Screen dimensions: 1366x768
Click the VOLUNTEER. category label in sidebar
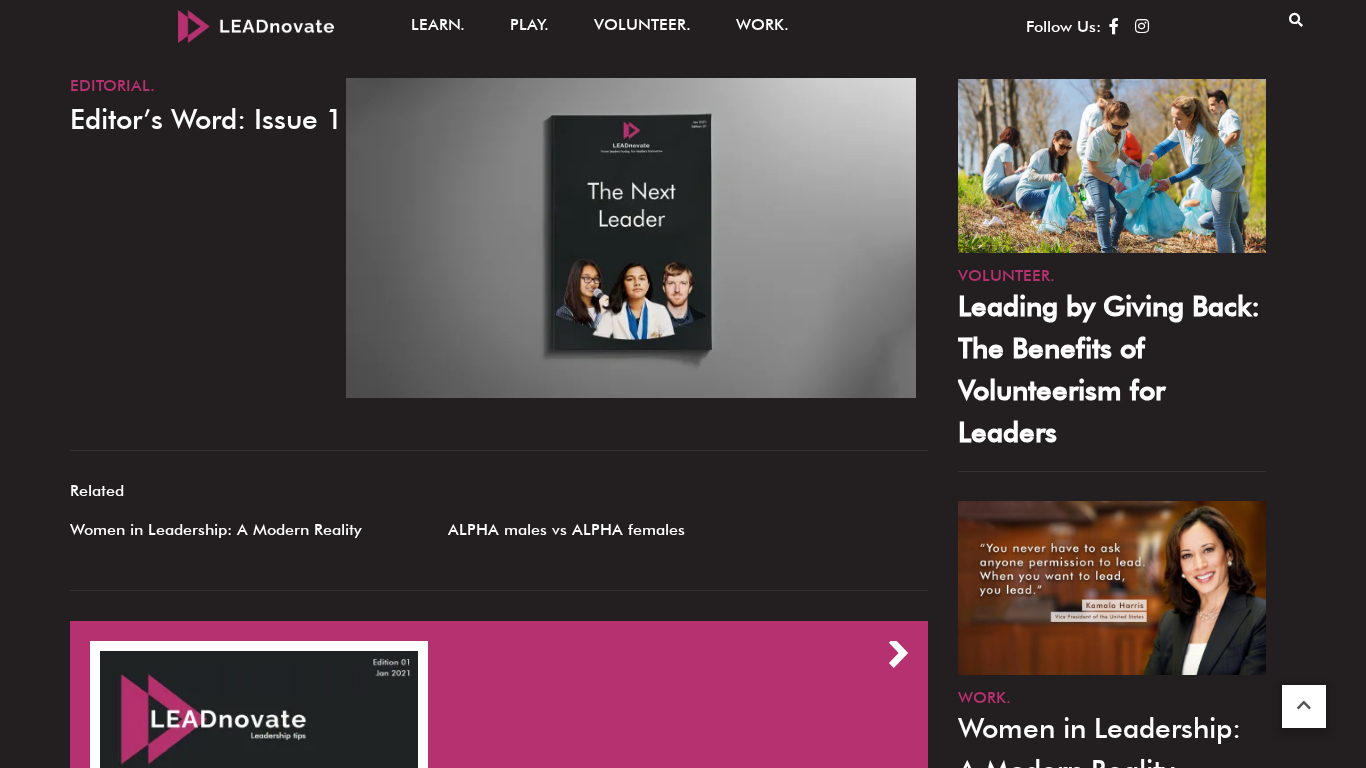click(x=1005, y=275)
